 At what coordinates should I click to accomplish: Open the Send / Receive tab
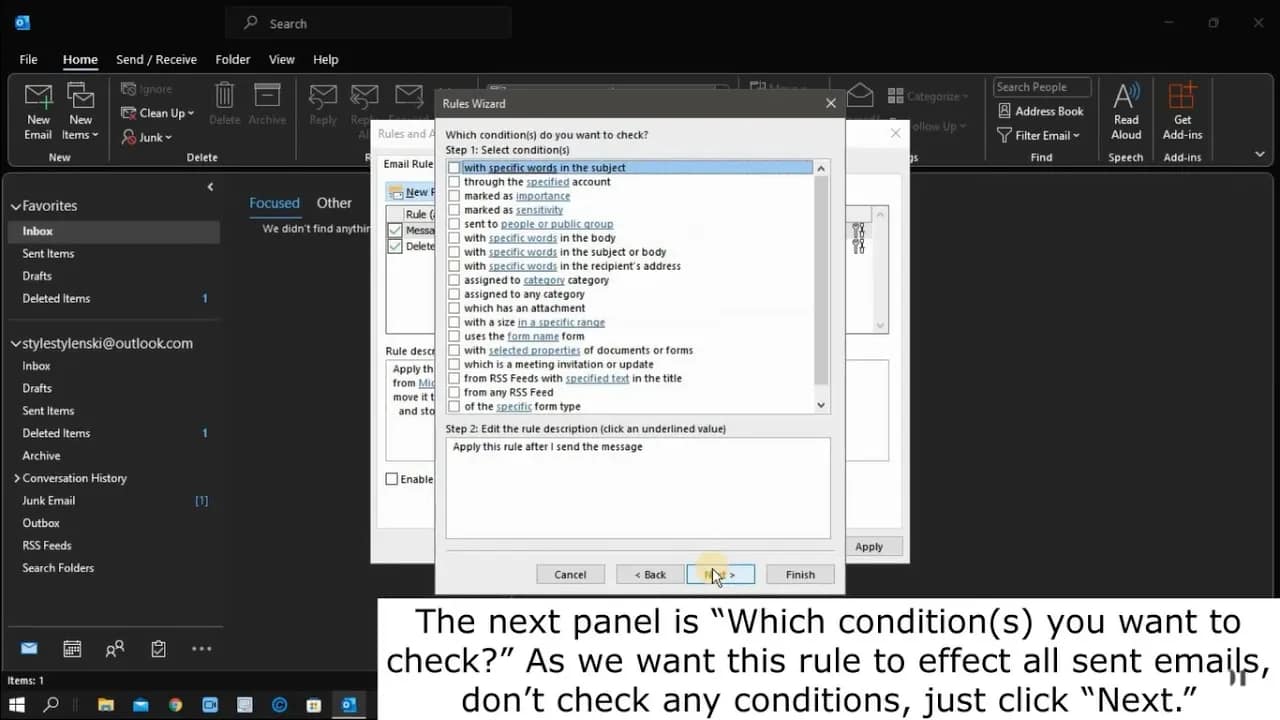click(156, 59)
